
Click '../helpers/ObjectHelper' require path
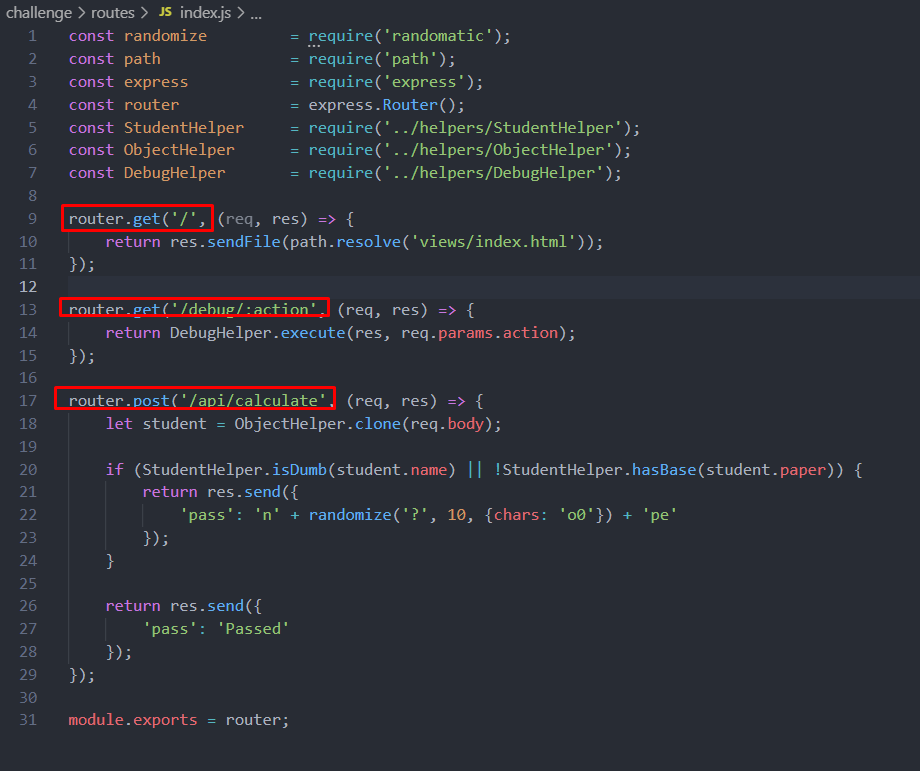tap(498, 150)
